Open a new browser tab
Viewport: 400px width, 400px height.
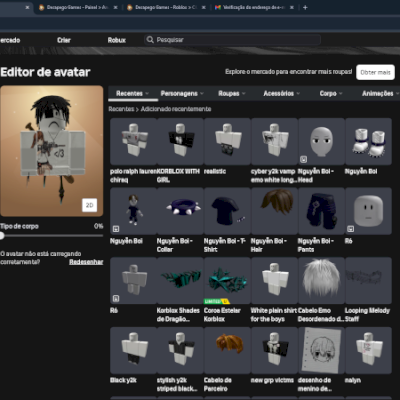tap(305, 7)
